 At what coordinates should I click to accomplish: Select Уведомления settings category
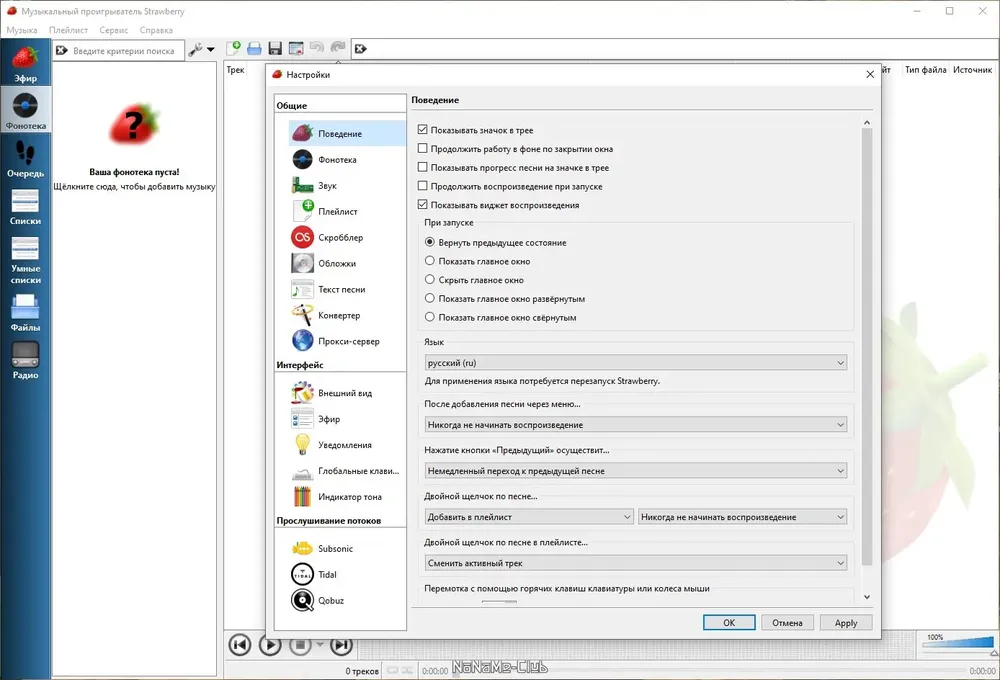coord(347,445)
